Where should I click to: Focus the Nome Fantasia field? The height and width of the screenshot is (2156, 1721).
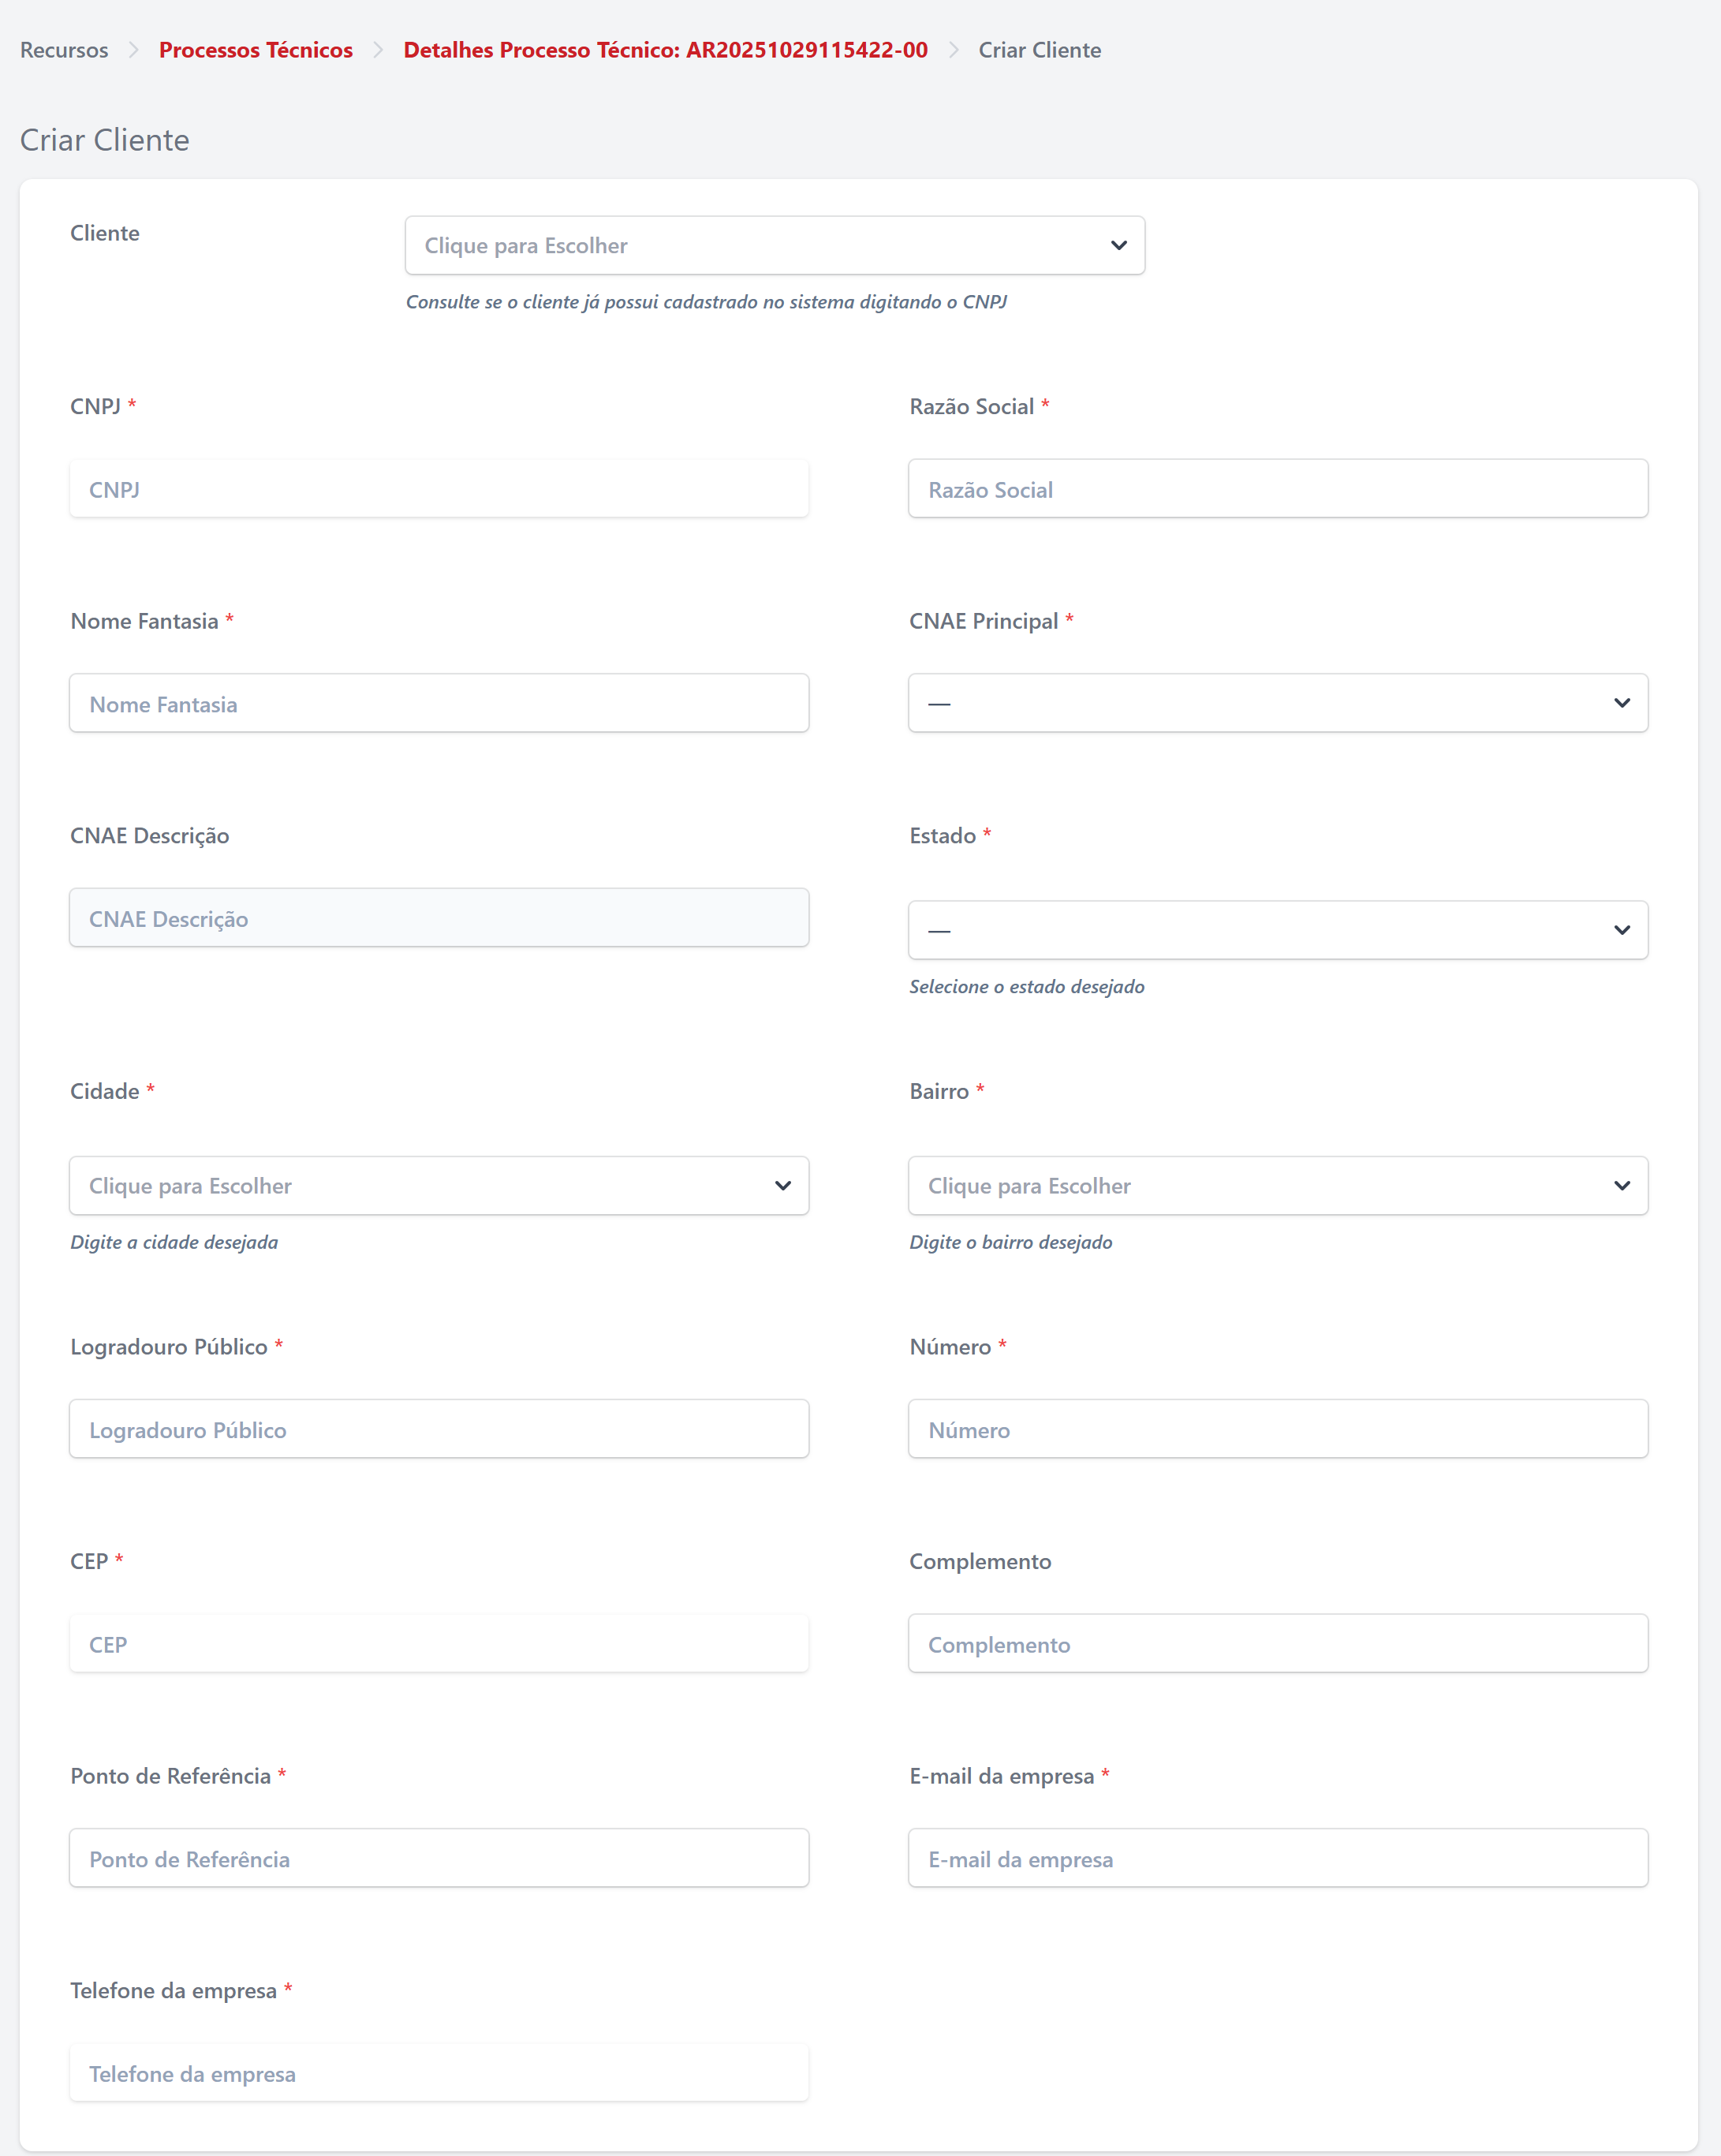438,704
